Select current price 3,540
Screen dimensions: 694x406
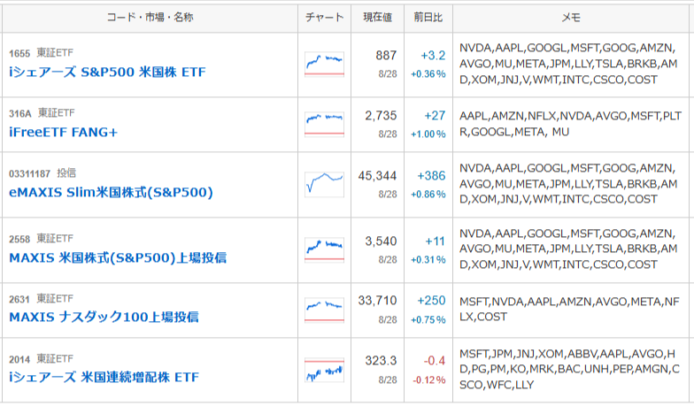[381, 241]
